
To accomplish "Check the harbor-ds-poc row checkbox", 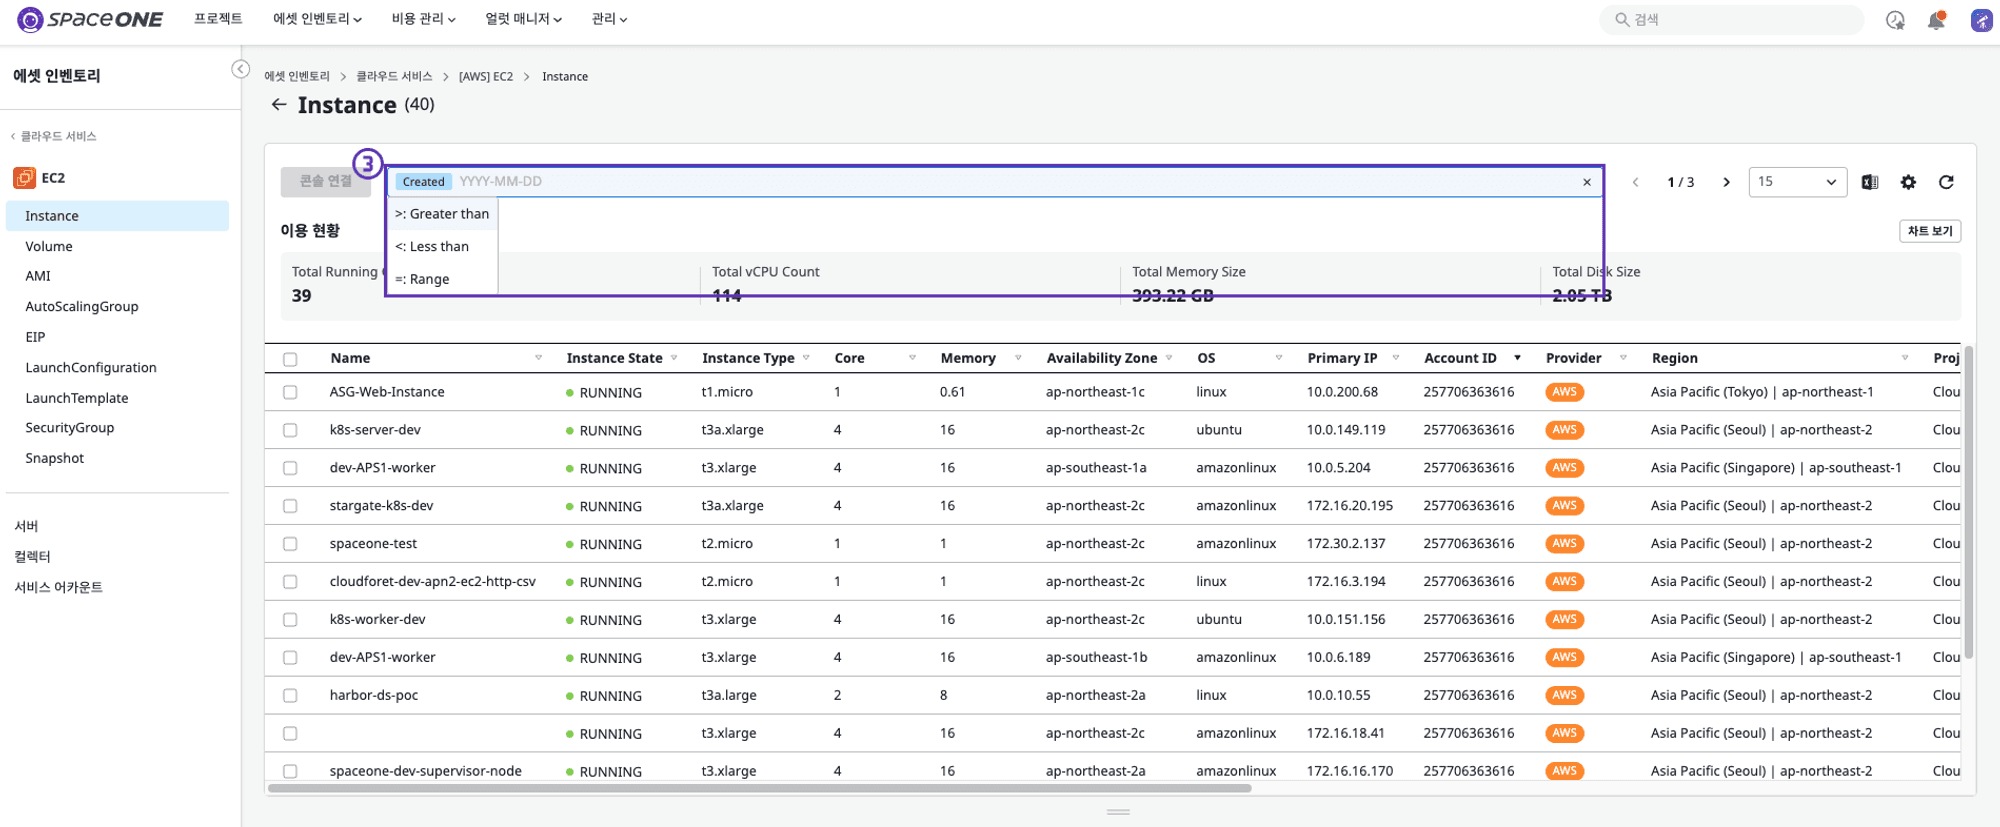I will click(290, 695).
